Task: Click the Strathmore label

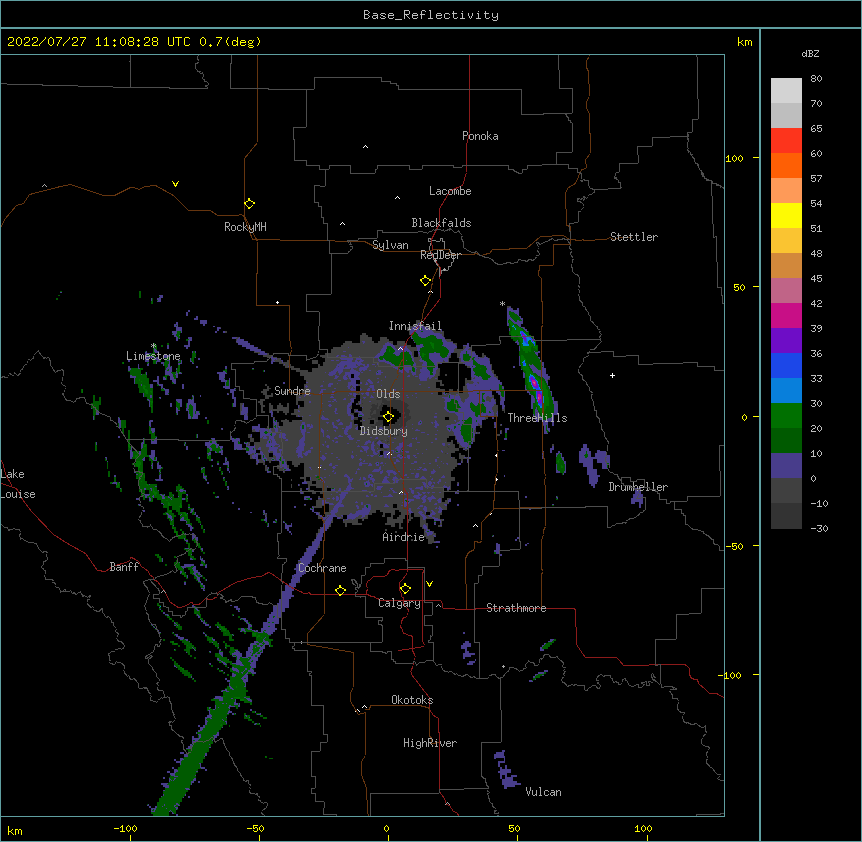Action: click(x=516, y=608)
